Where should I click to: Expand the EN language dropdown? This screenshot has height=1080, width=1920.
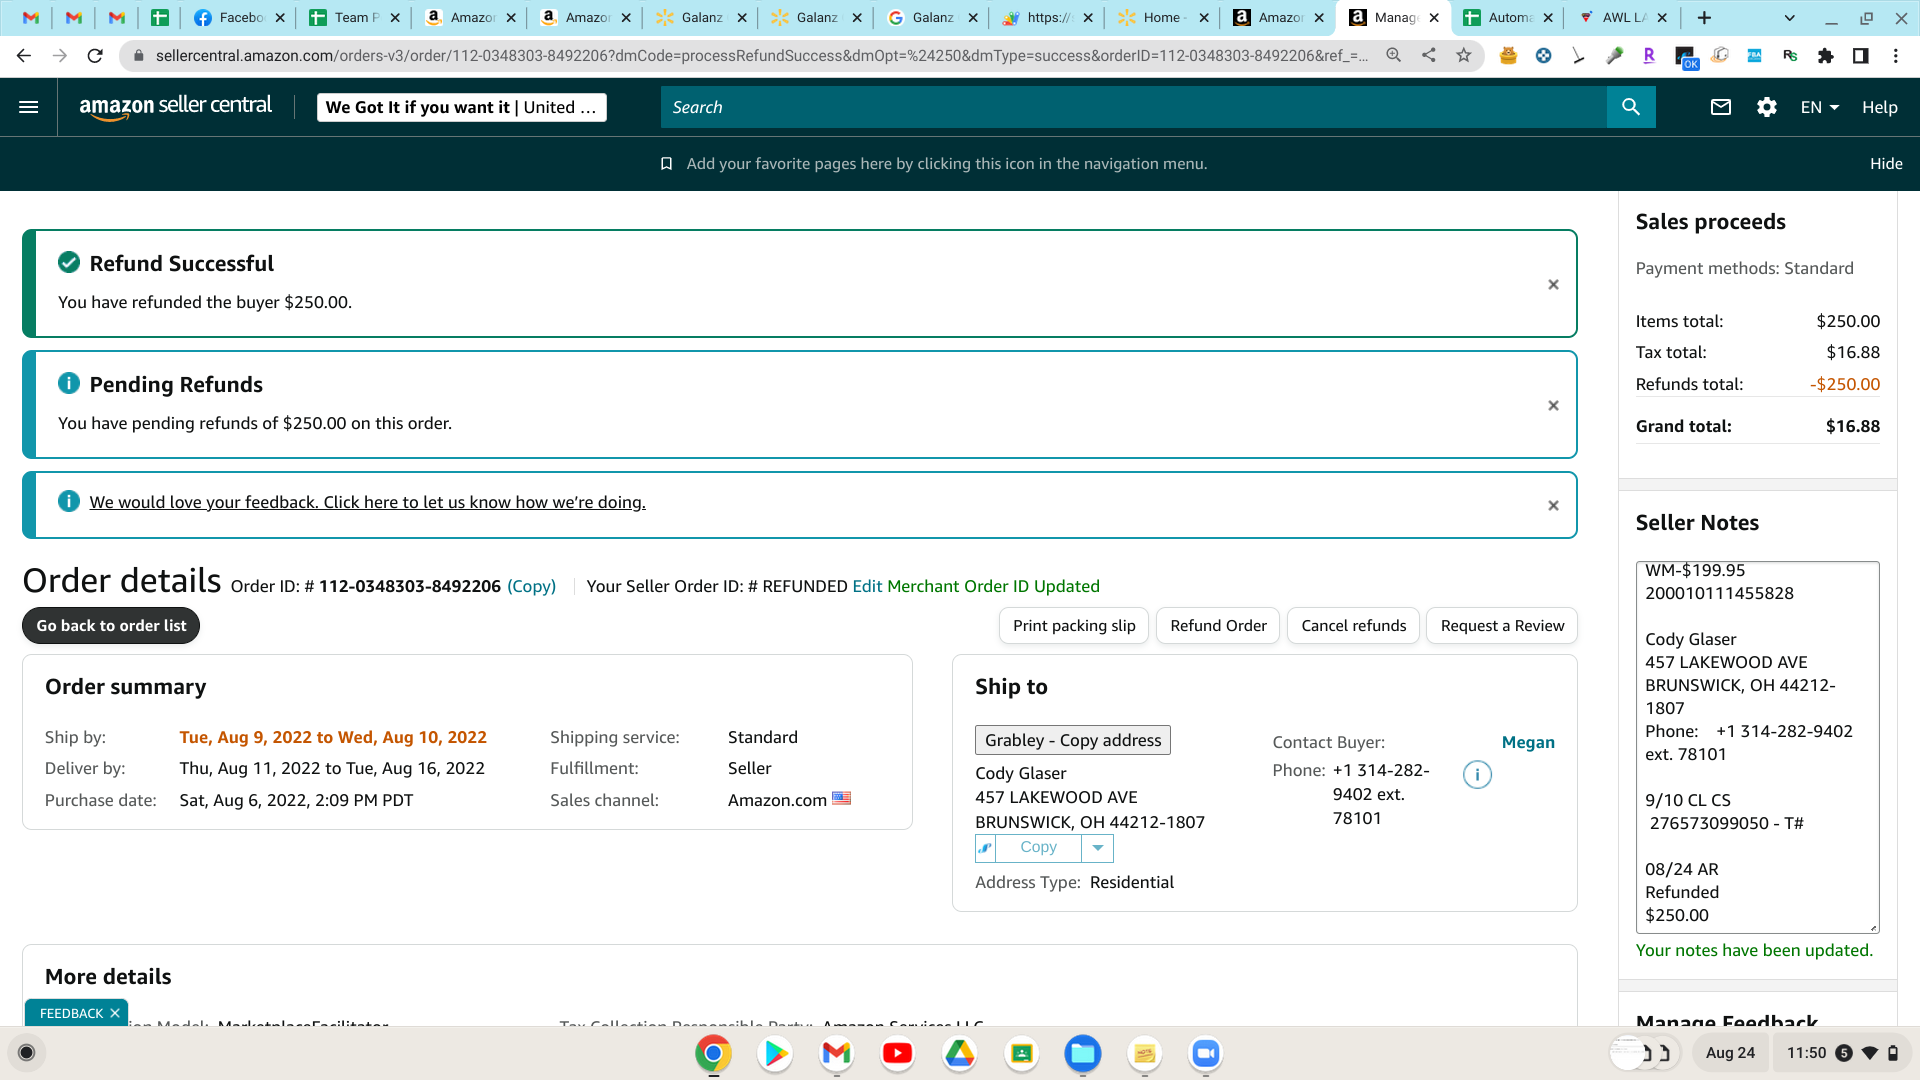(x=1819, y=107)
